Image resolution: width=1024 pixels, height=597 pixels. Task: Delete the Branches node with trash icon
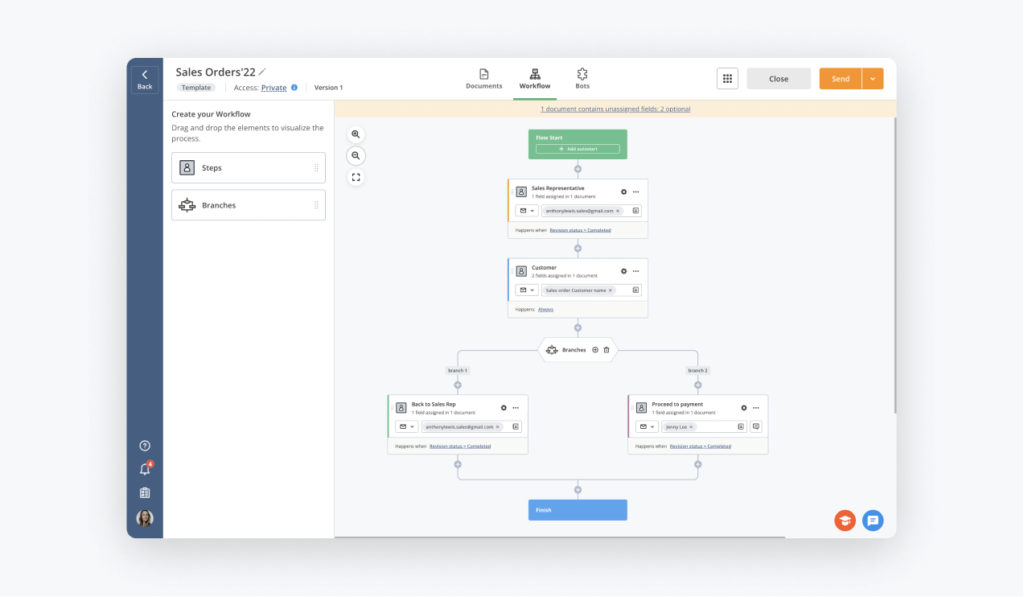606,350
